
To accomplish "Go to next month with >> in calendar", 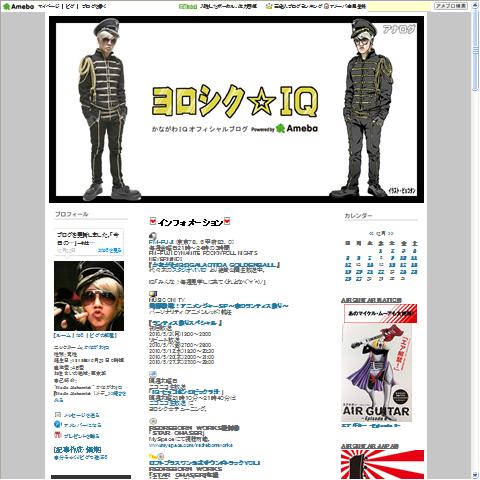I will click(x=390, y=233).
